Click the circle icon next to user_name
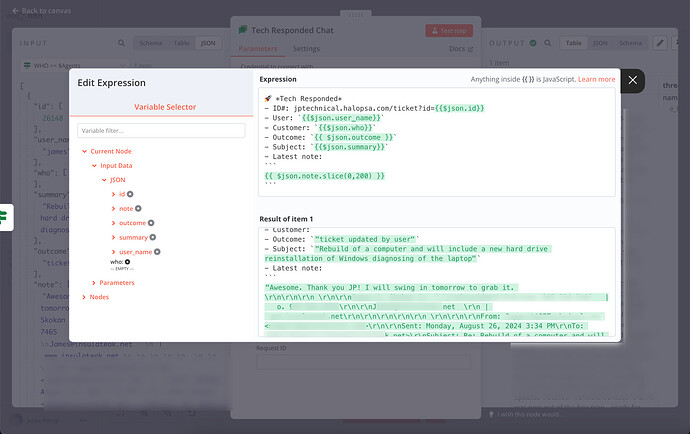Image resolution: width=690 pixels, height=434 pixels. pyautogui.click(x=157, y=252)
